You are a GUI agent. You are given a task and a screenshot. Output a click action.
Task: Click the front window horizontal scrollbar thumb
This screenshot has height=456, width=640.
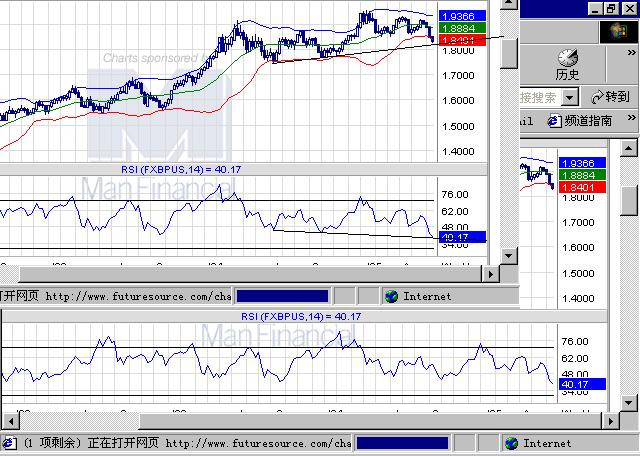250,274
